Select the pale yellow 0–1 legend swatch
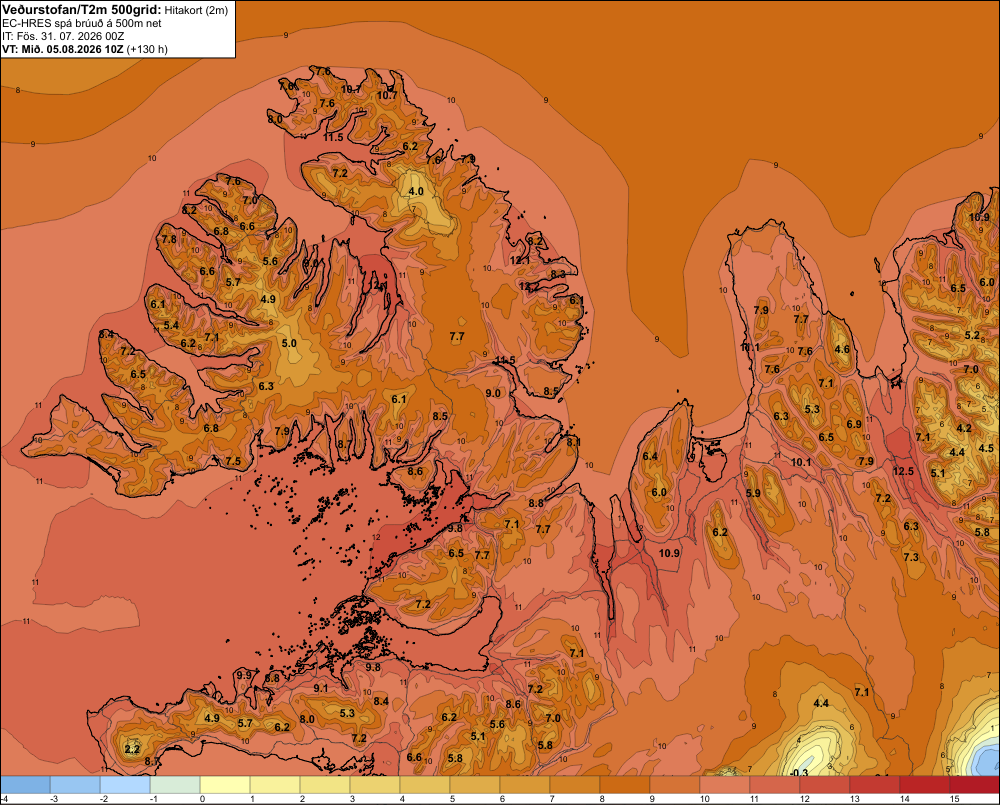Viewport: 1000px width, 805px height. (225, 785)
